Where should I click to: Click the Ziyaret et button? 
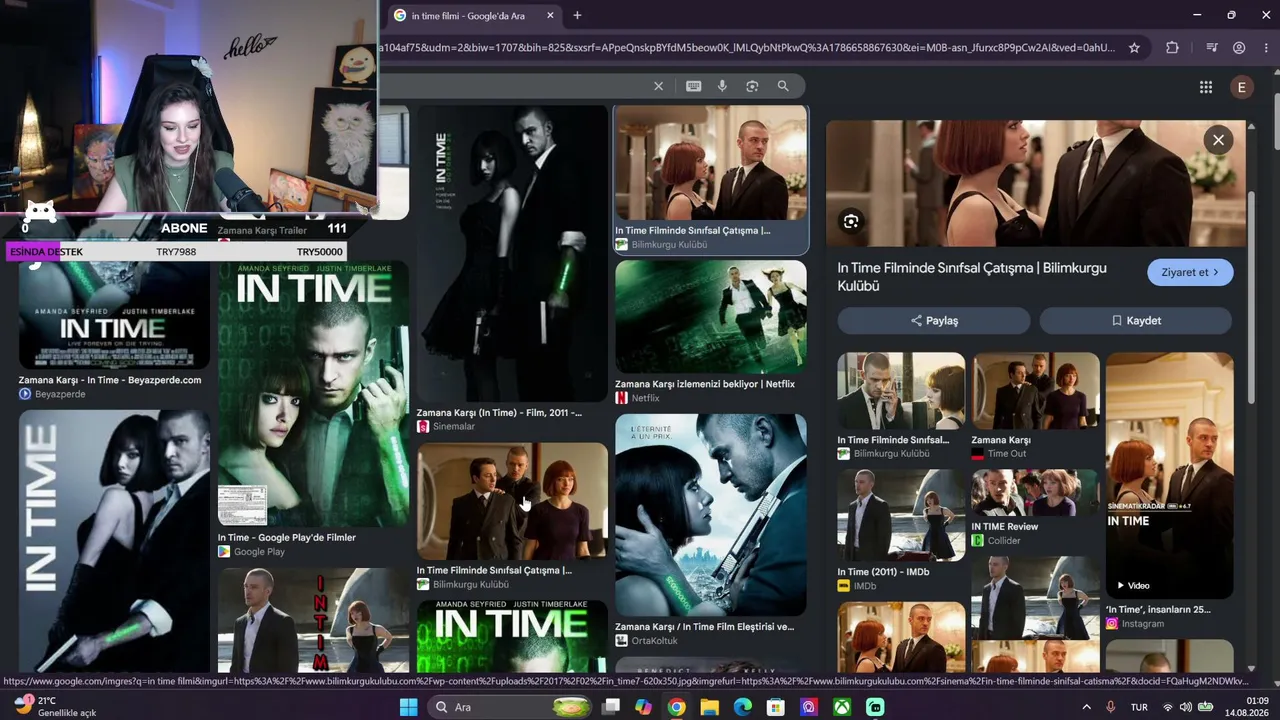point(1190,272)
